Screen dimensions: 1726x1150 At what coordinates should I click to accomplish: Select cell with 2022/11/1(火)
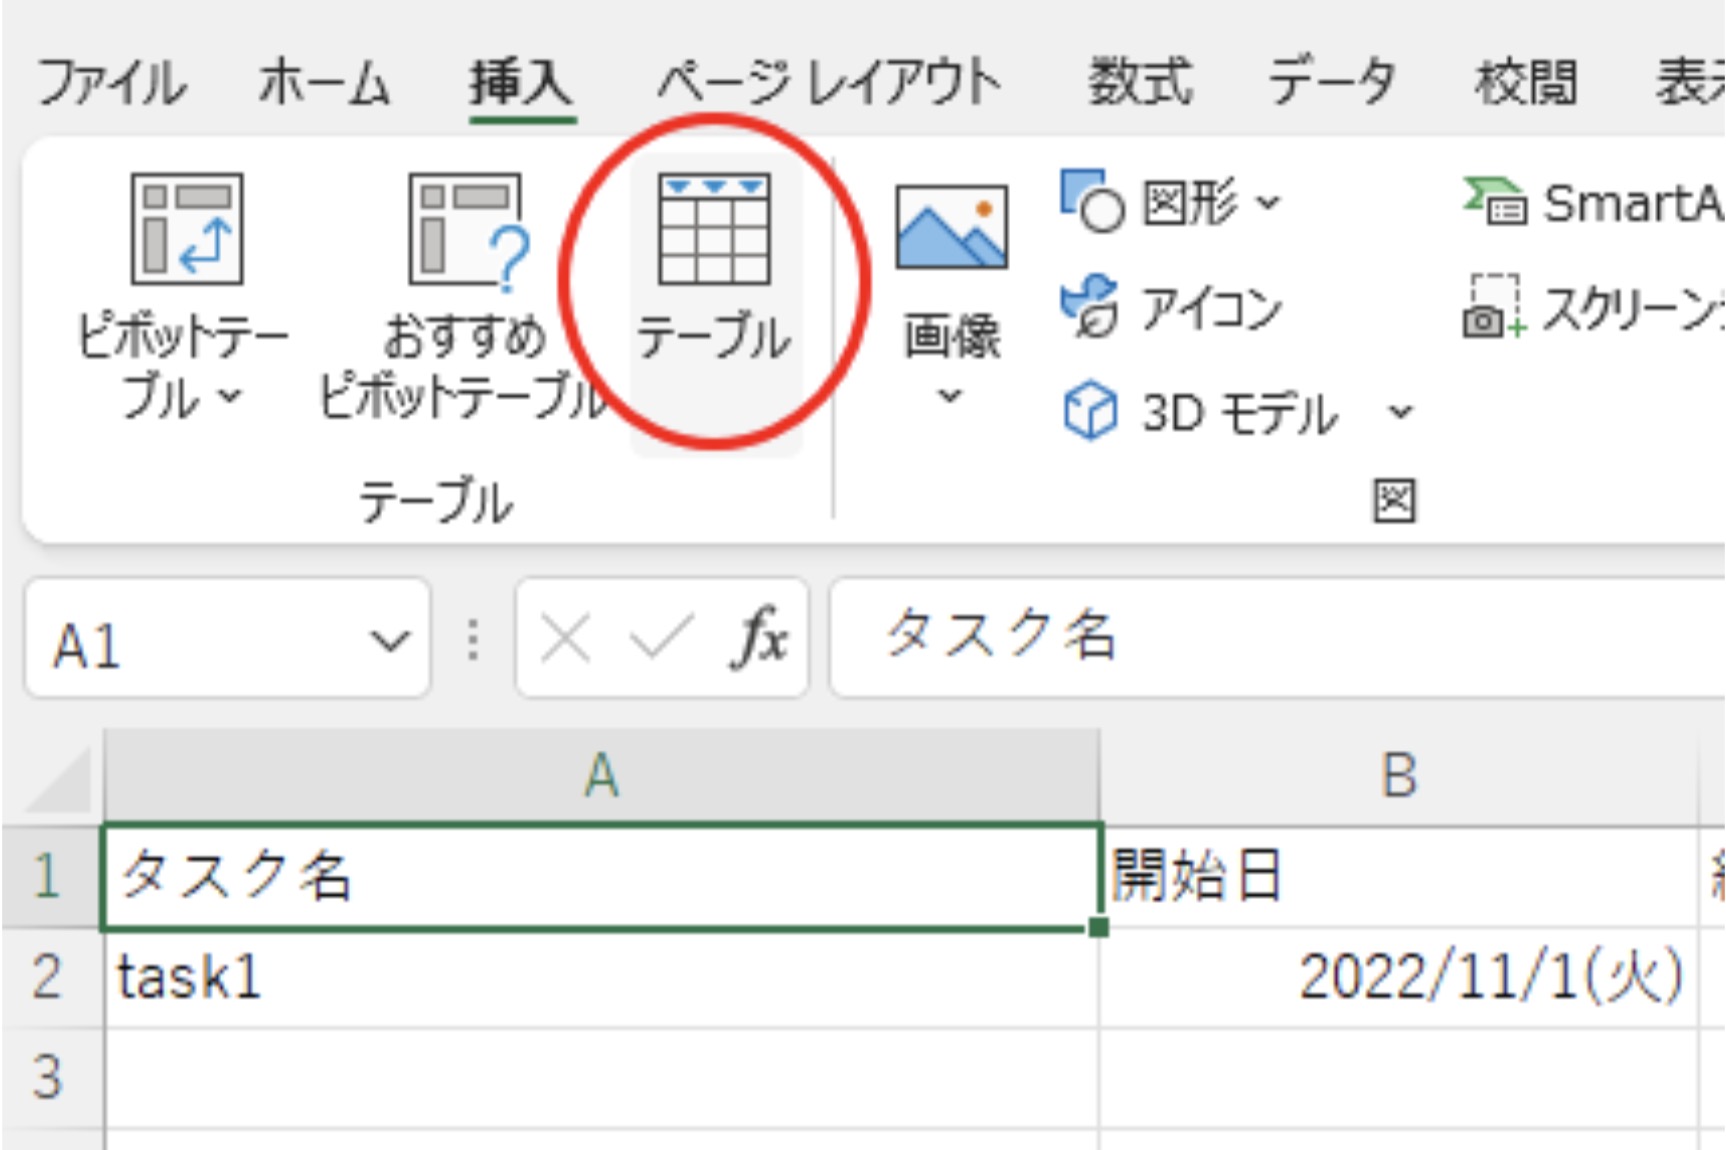click(1399, 978)
